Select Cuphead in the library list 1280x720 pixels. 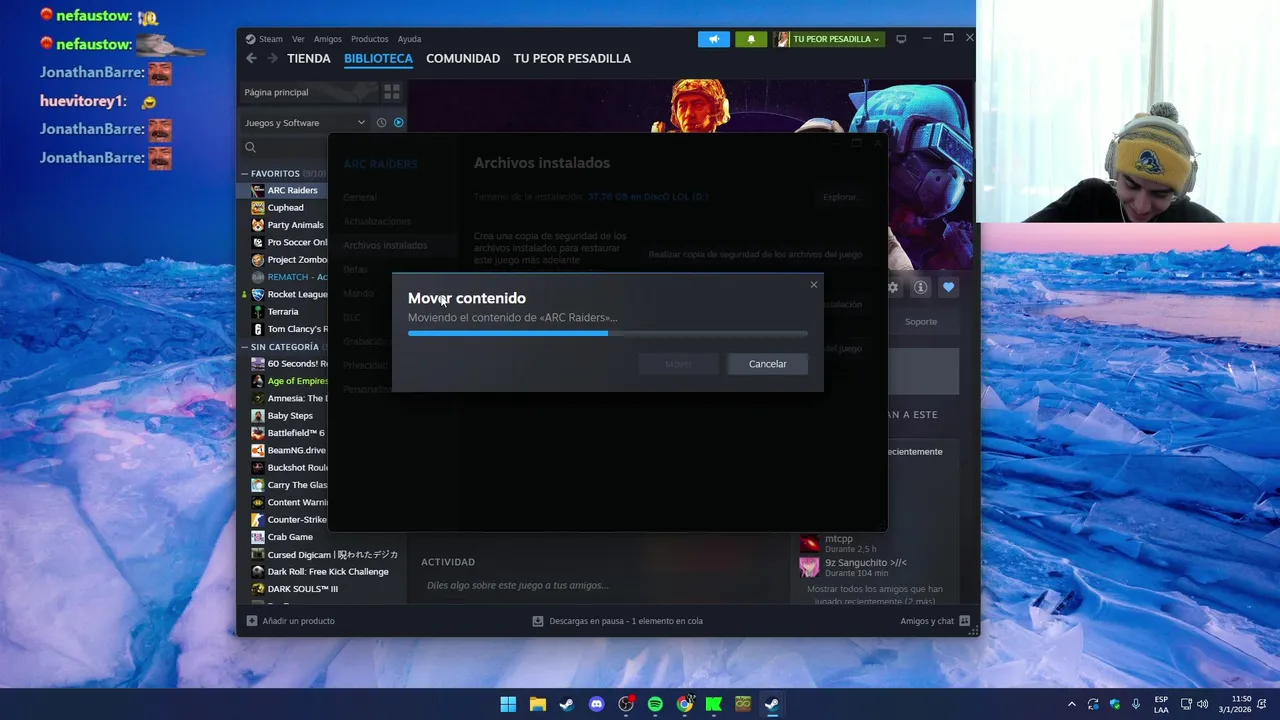coord(286,208)
